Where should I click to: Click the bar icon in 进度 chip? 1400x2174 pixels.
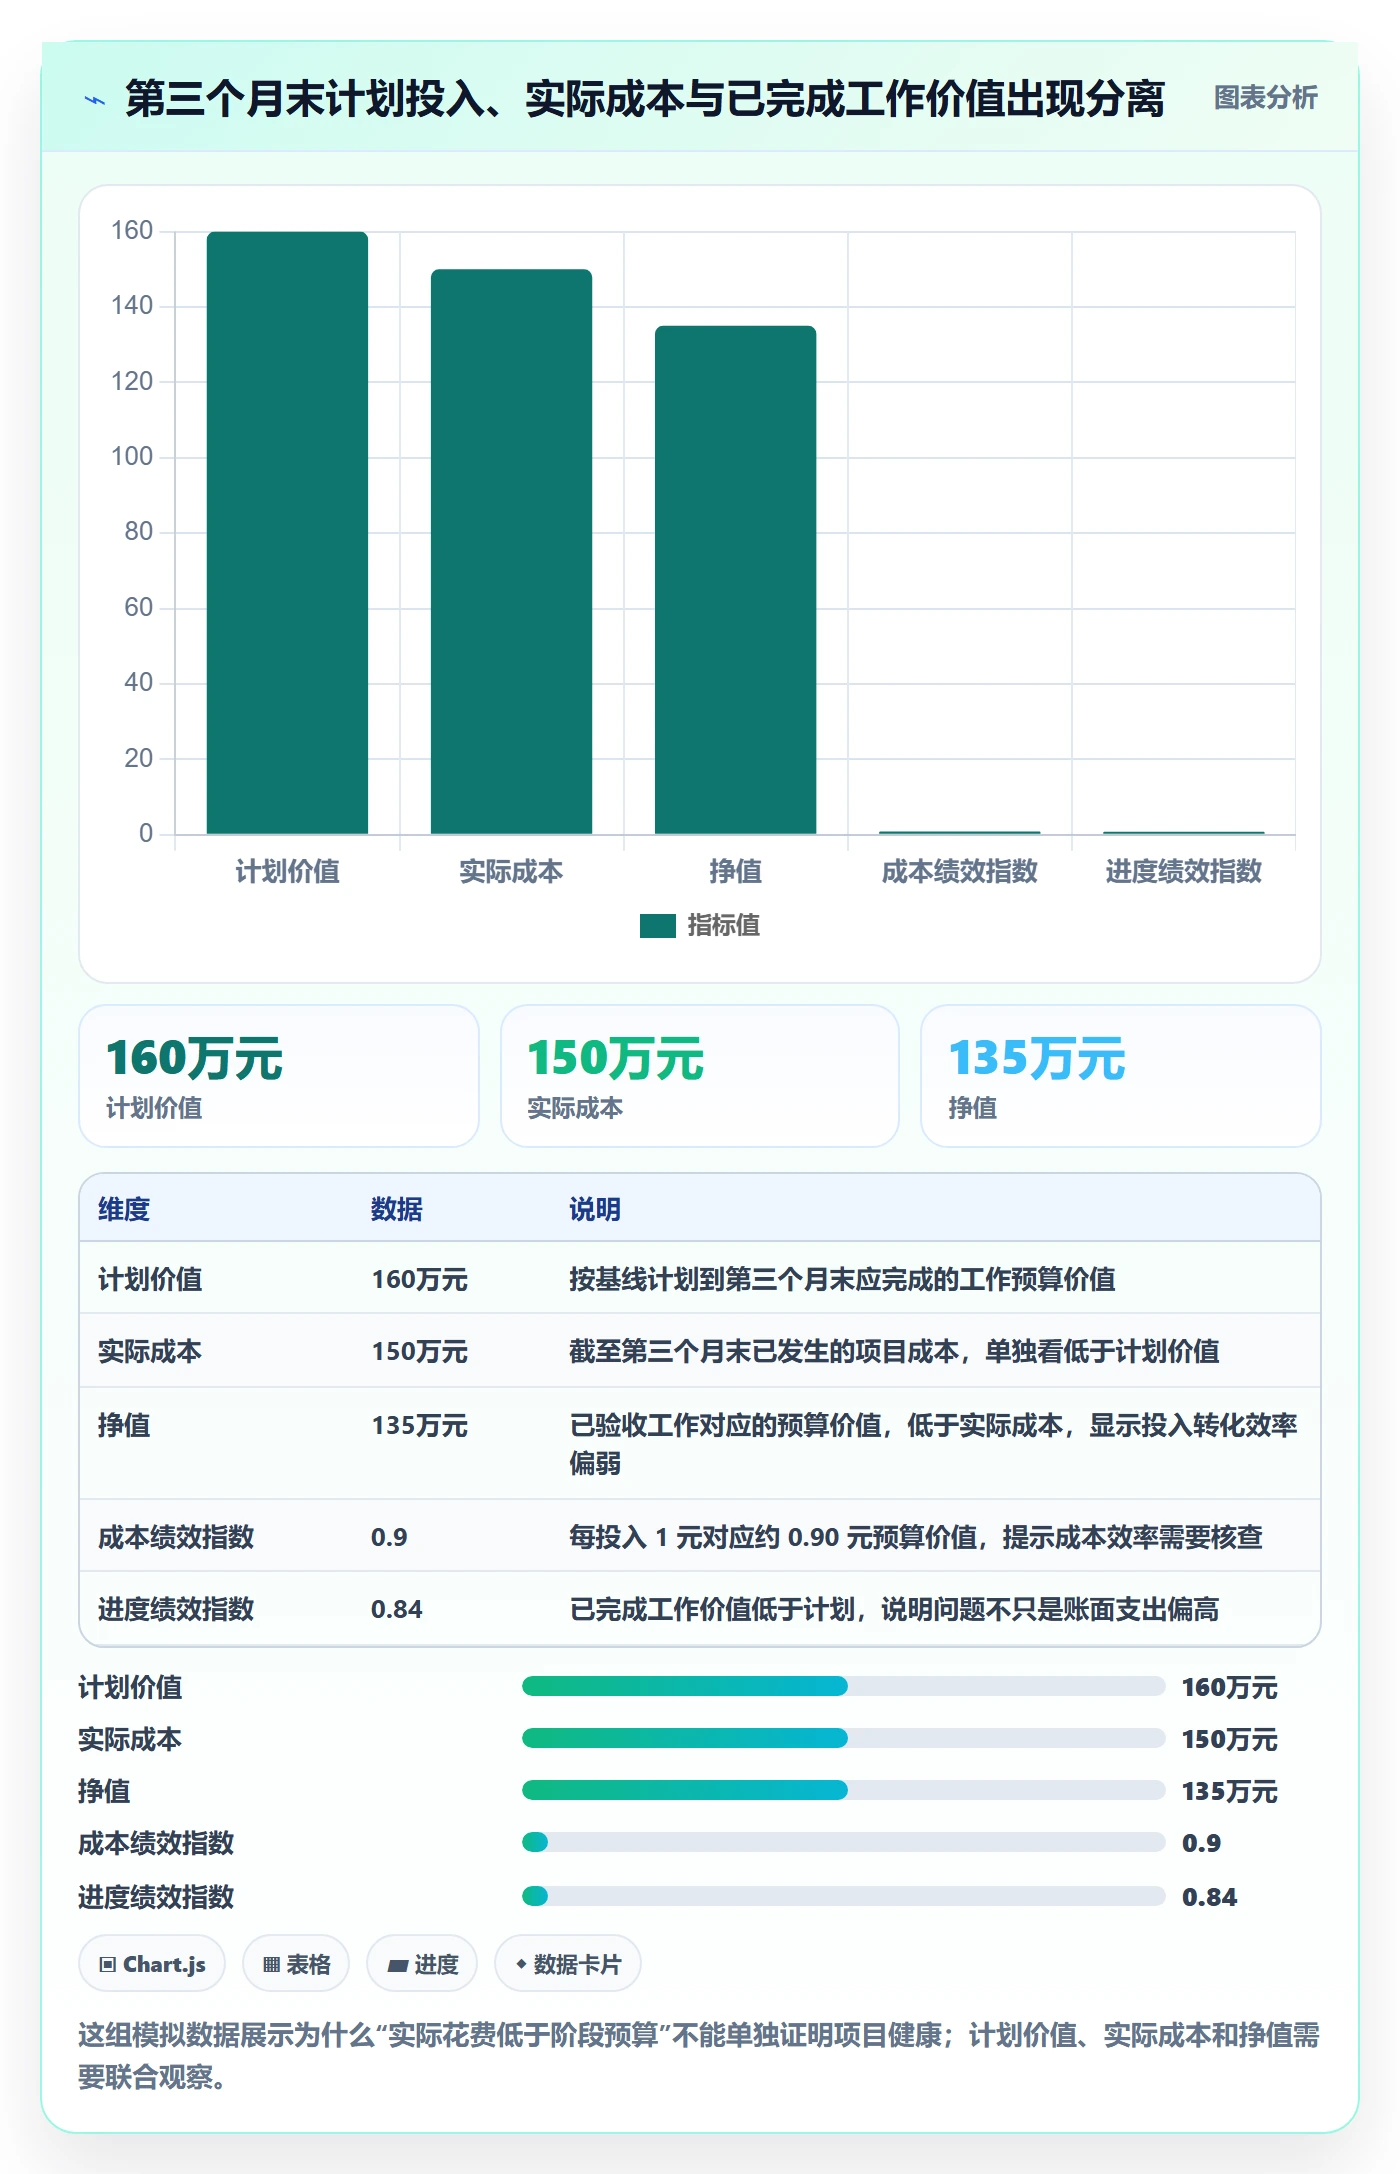pyautogui.click(x=398, y=1966)
